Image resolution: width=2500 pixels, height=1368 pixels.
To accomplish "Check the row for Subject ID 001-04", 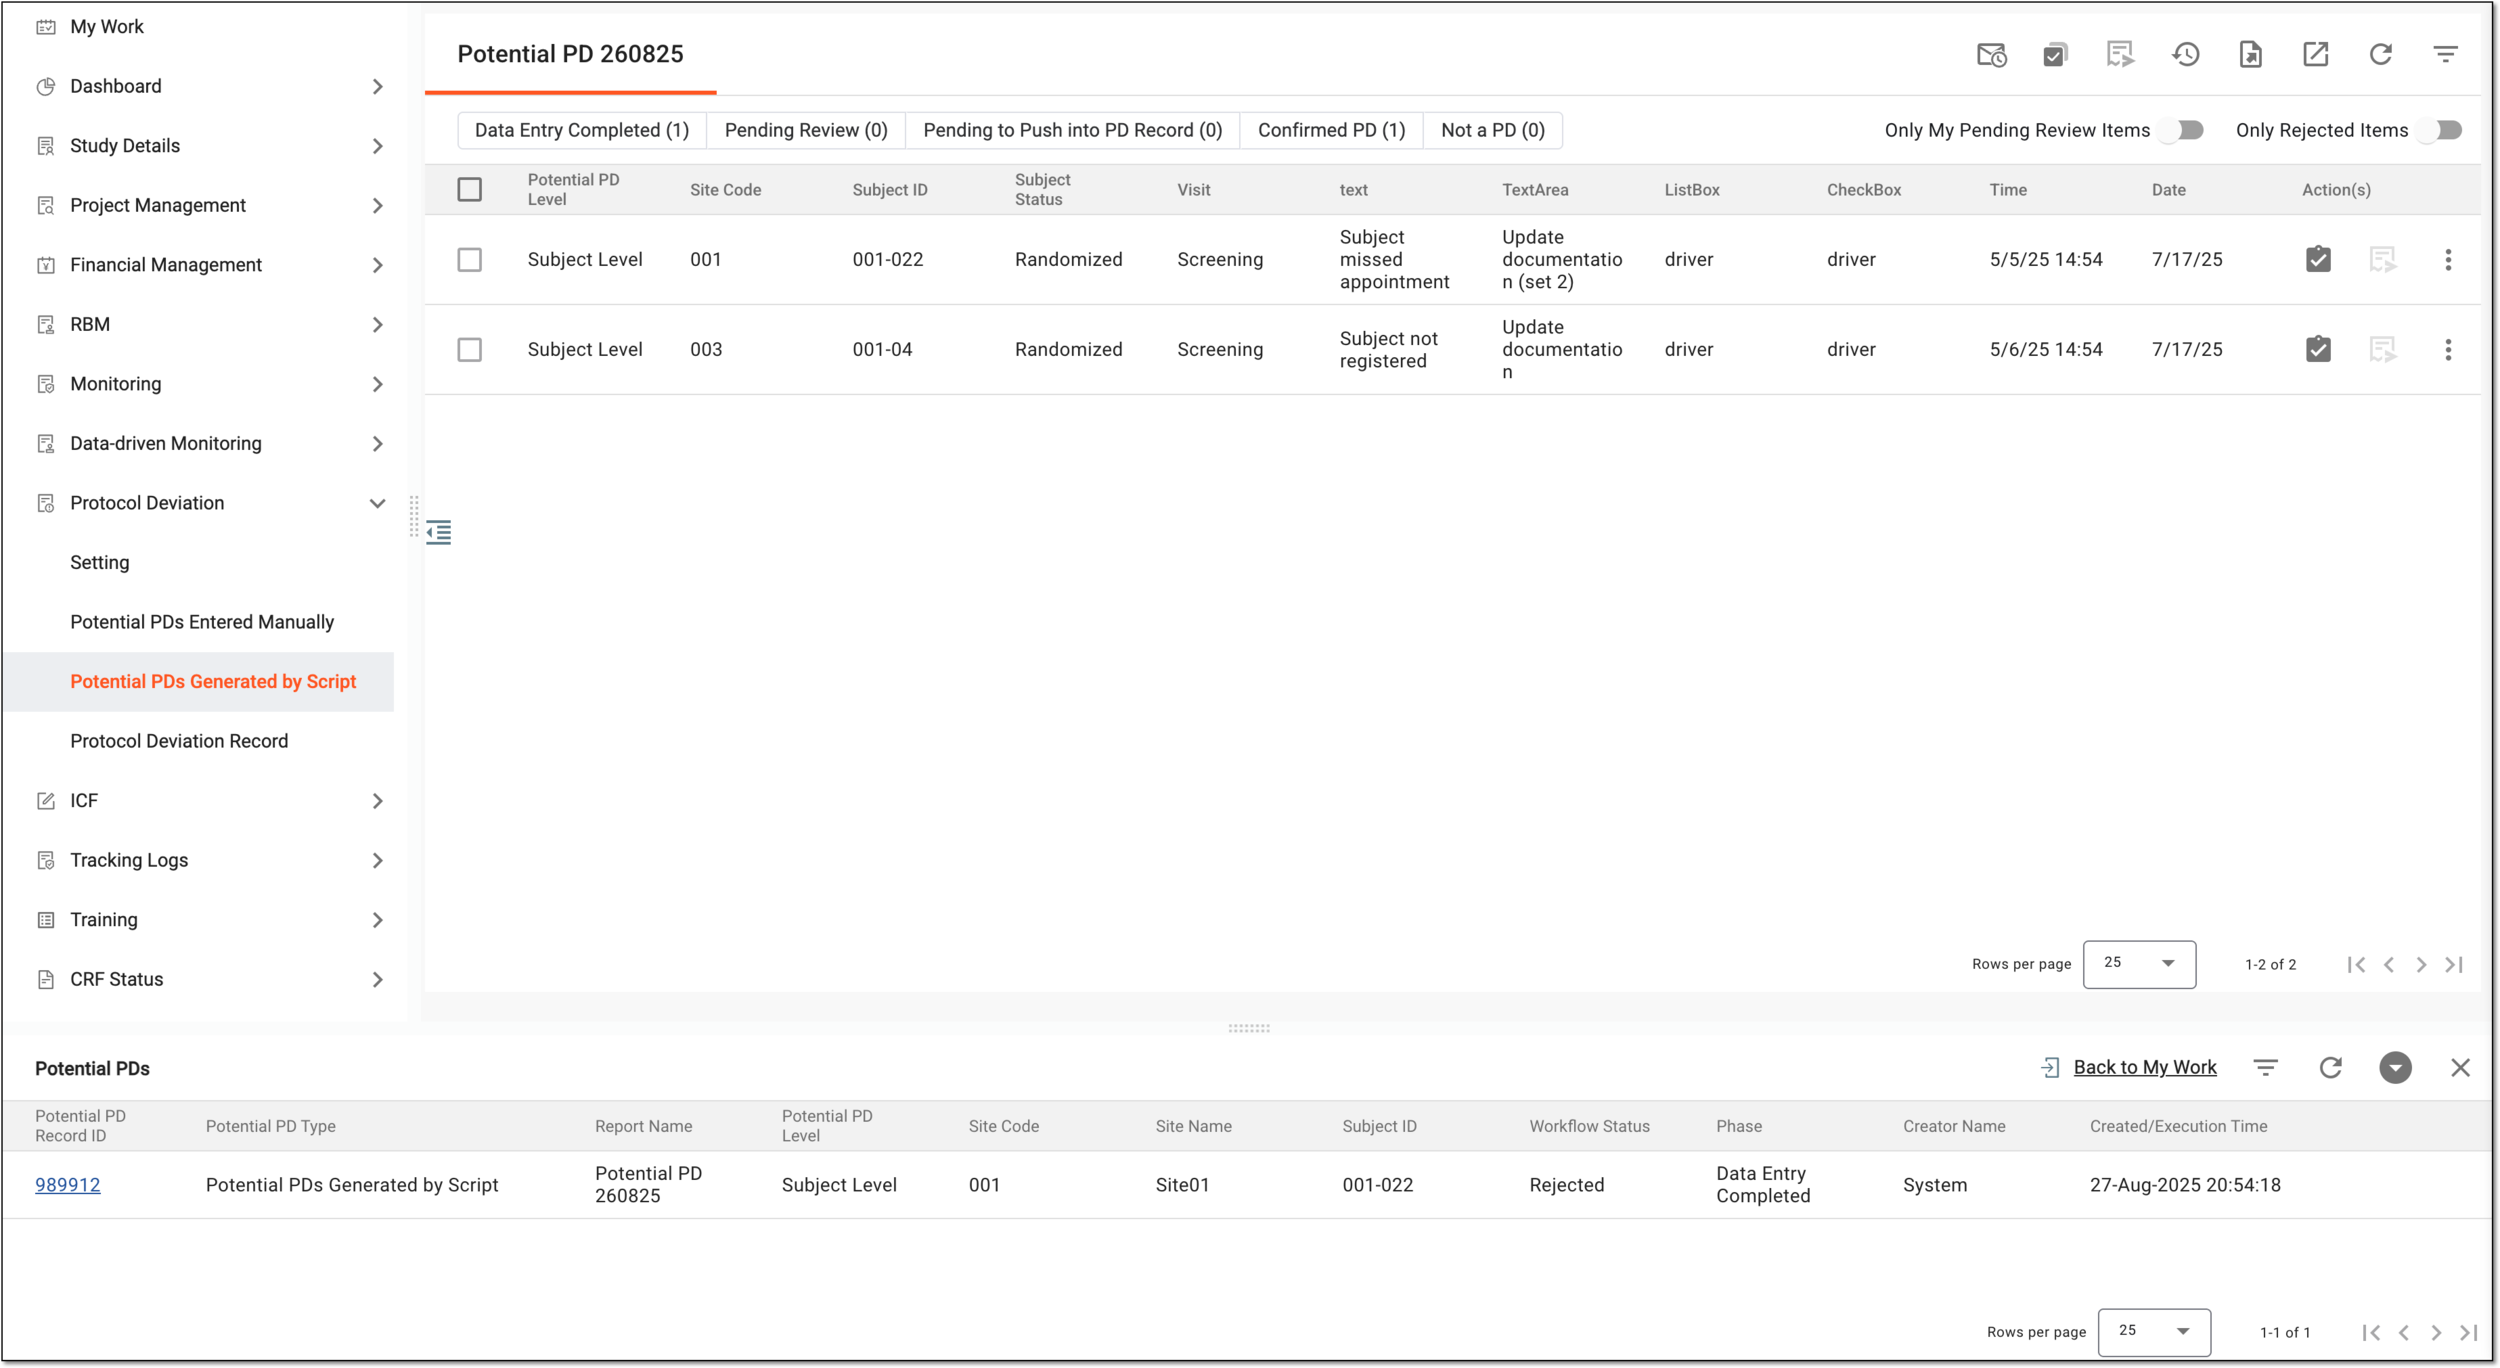I will [470, 350].
